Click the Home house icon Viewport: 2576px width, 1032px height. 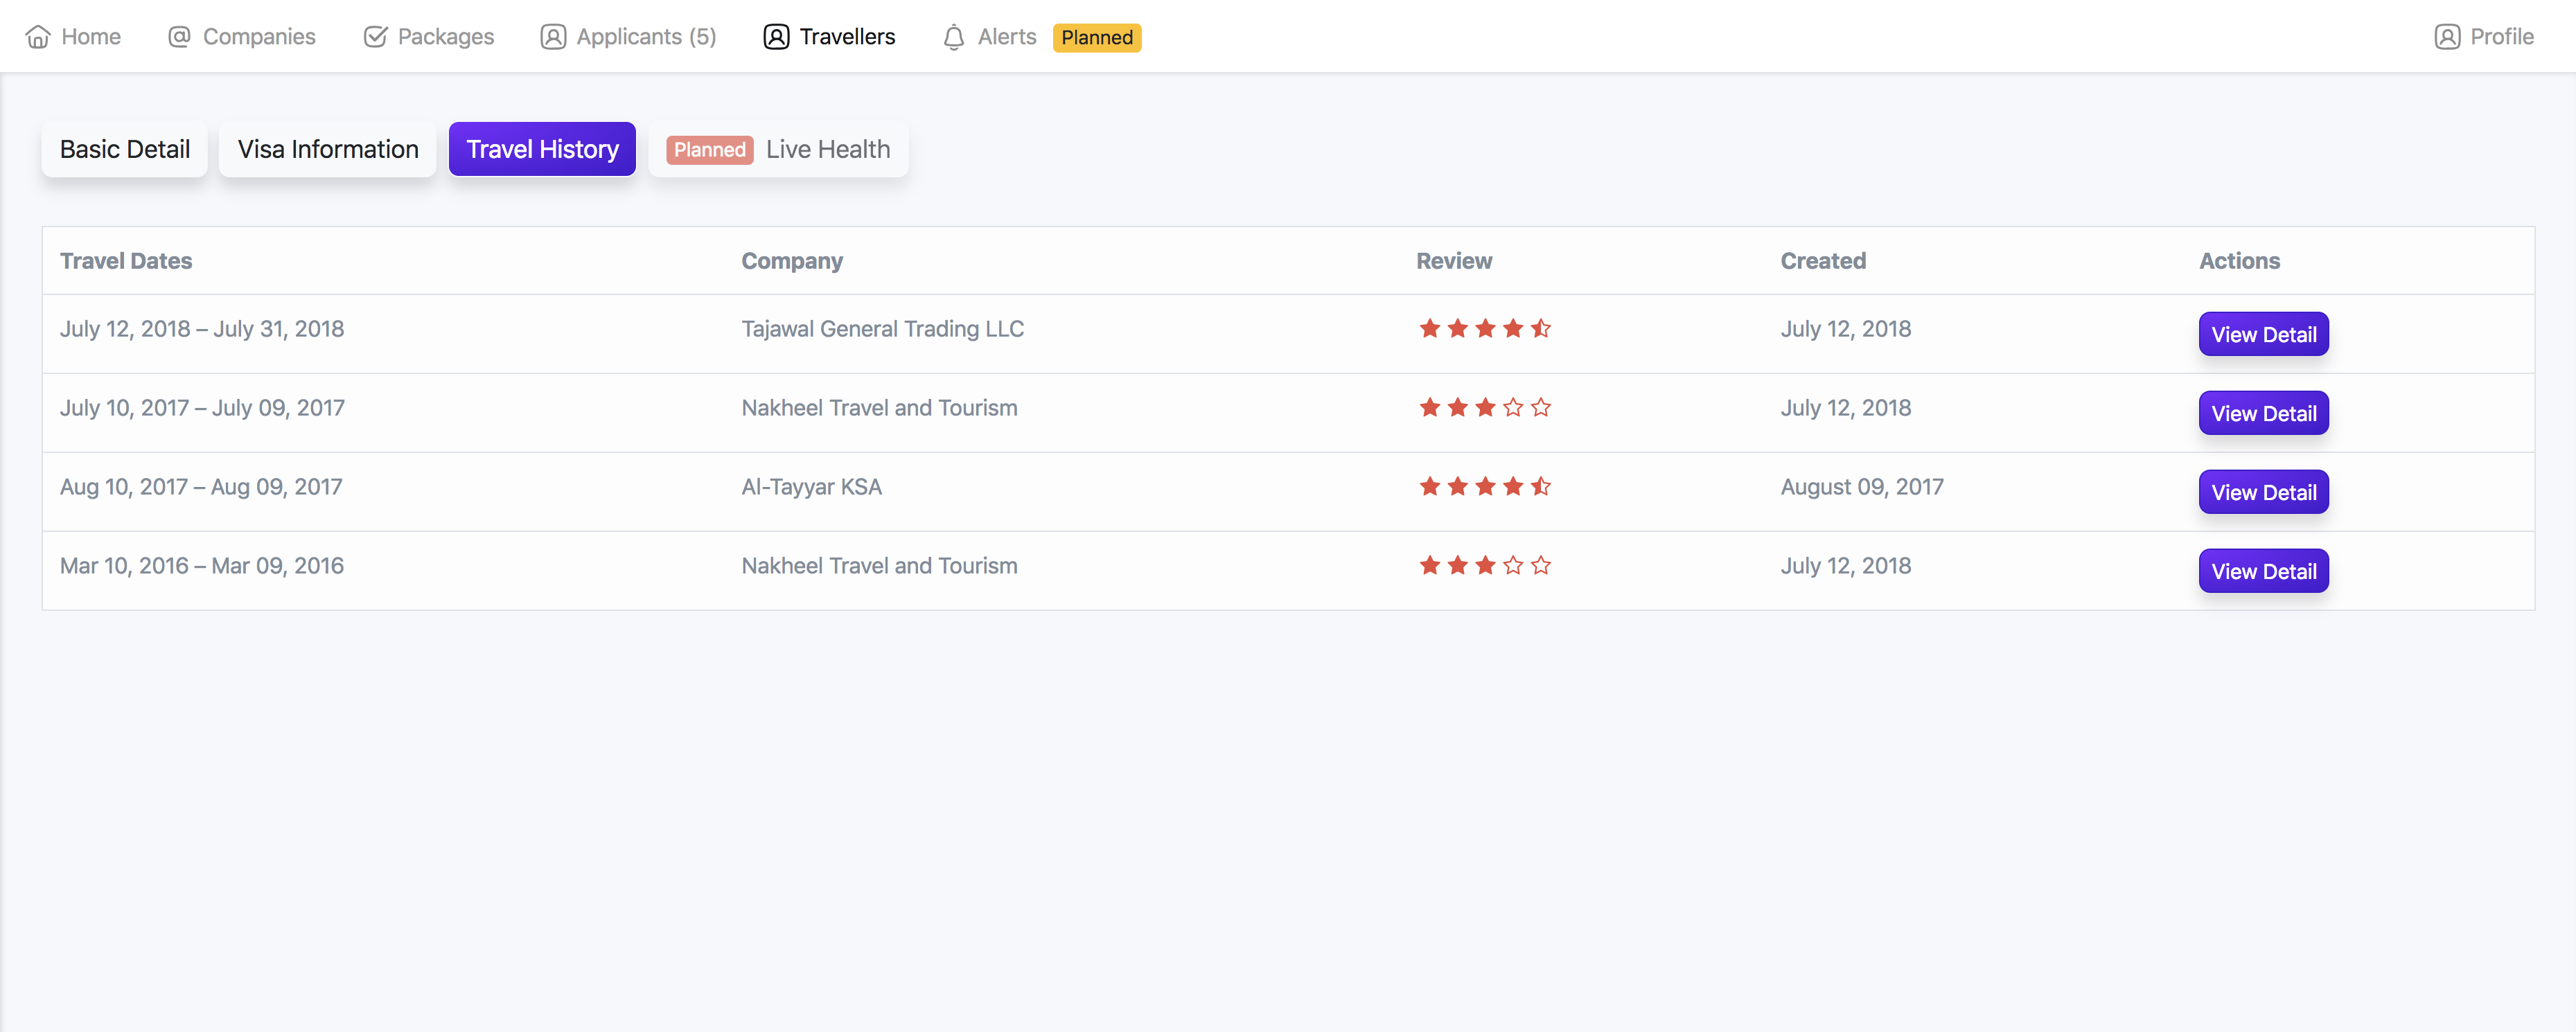tap(38, 37)
